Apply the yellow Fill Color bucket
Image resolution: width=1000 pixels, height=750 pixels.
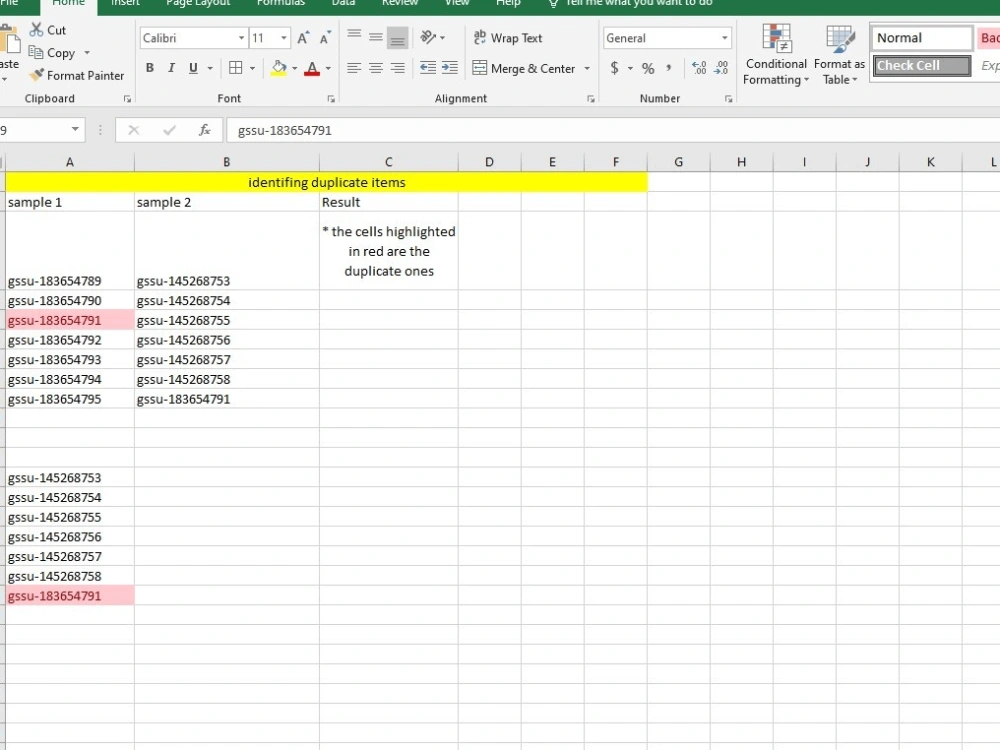[x=279, y=68]
